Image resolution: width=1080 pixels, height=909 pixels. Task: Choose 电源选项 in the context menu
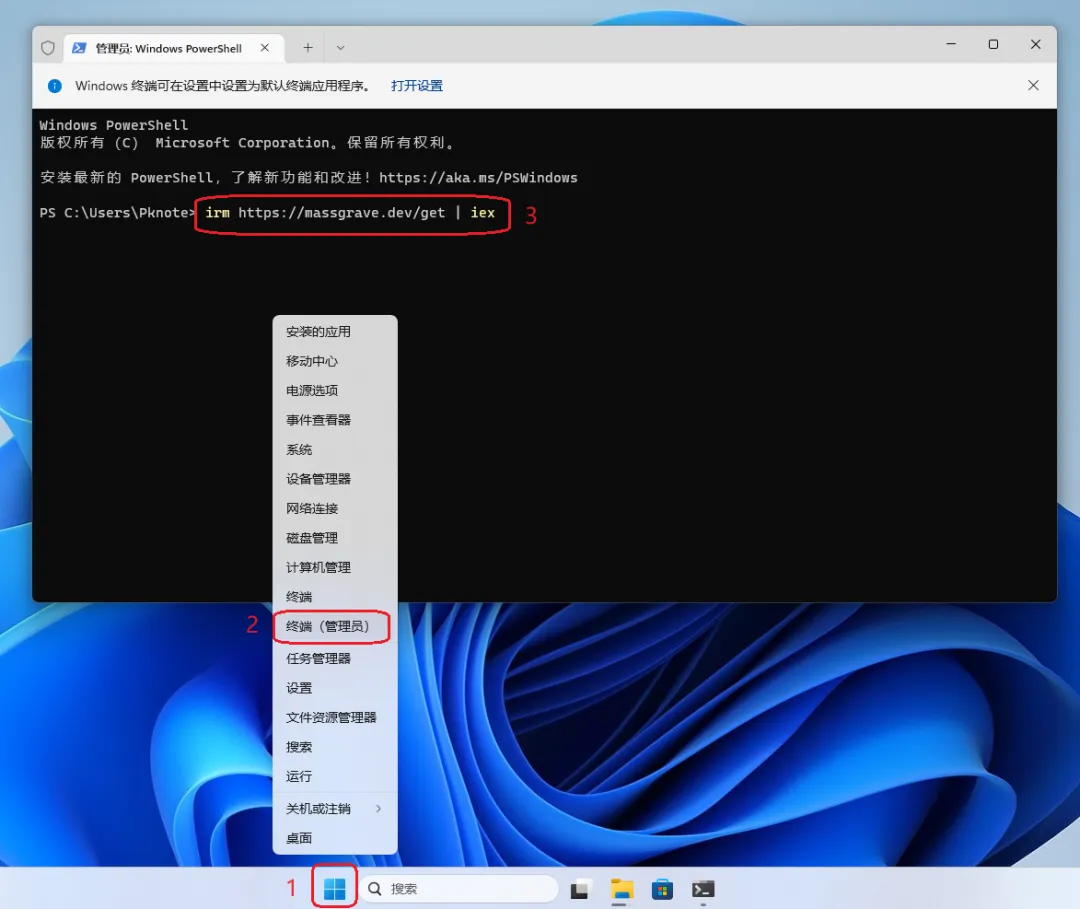335,390
